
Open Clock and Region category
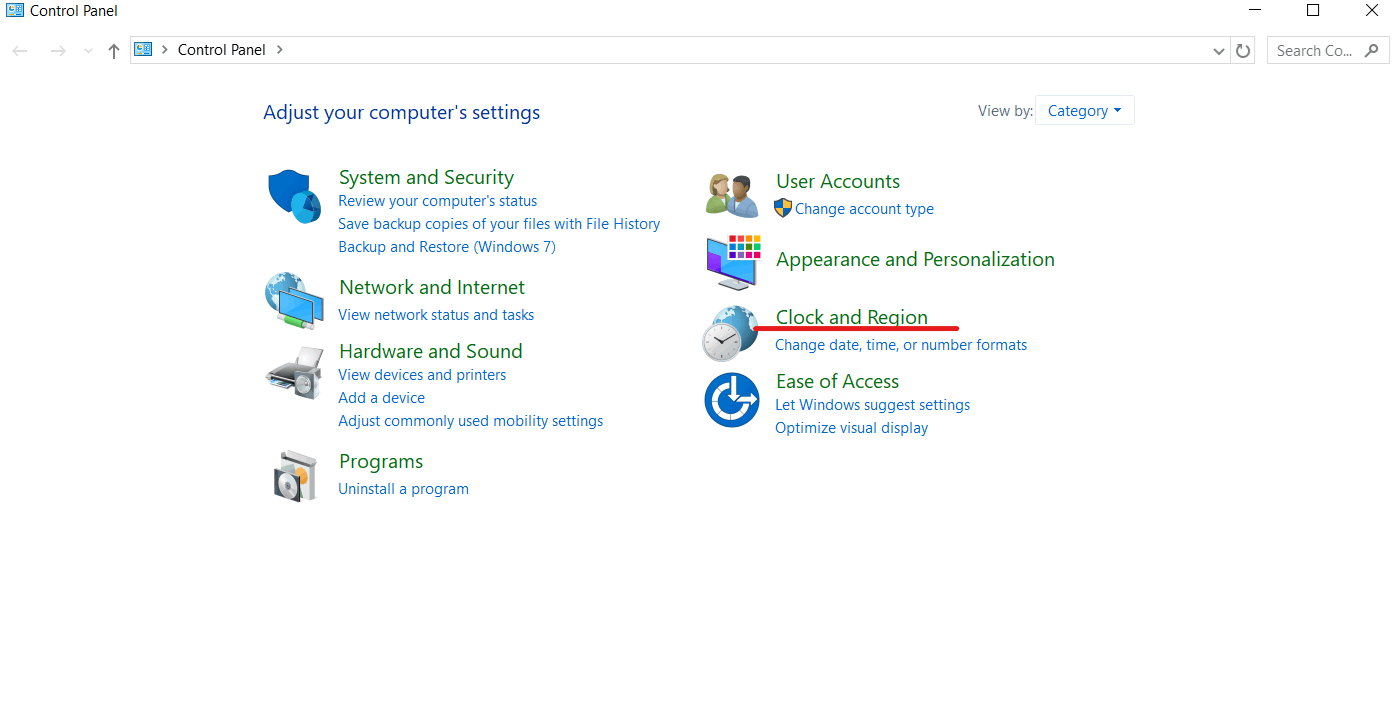point(852,317)
